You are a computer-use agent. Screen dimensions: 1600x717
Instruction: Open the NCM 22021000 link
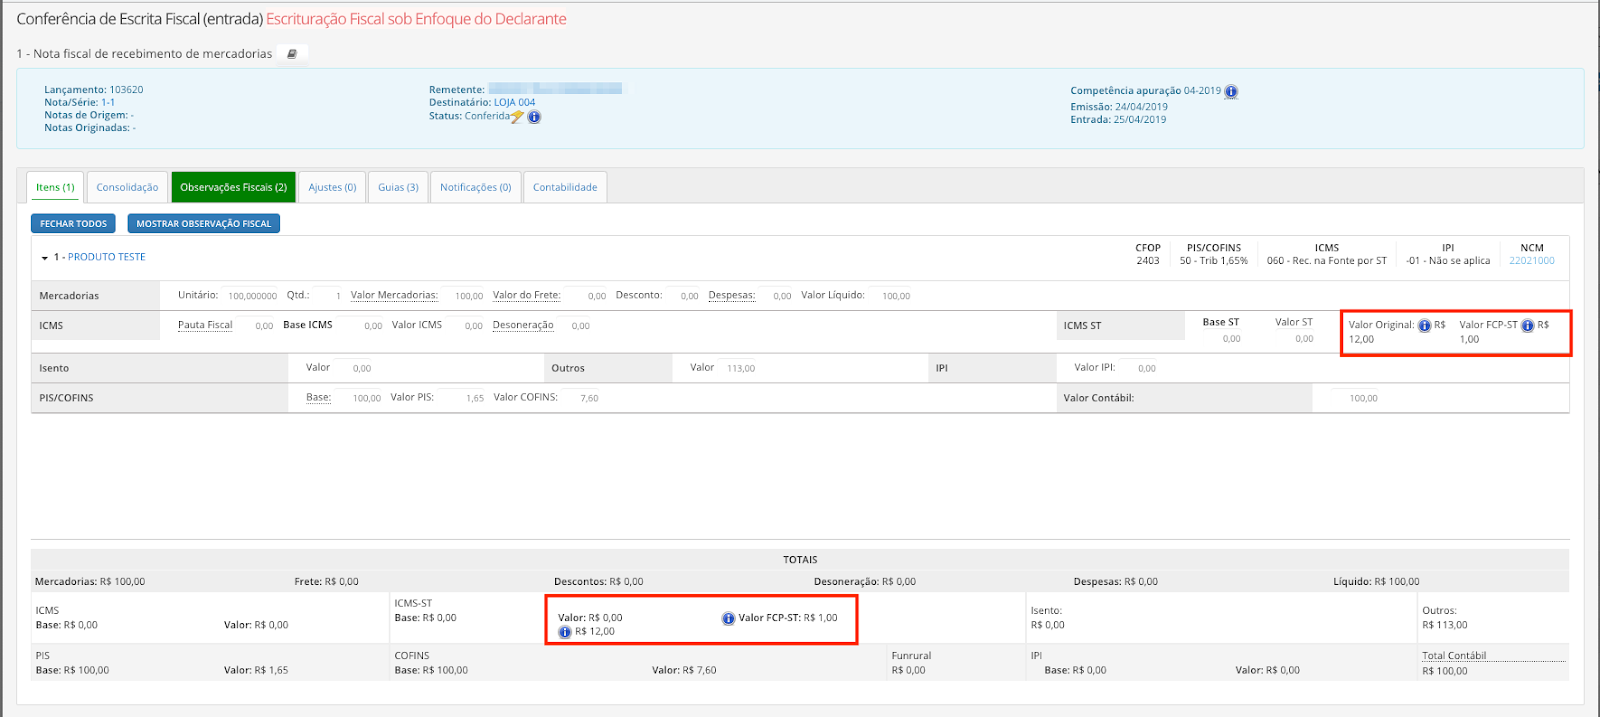(1532, 261)
